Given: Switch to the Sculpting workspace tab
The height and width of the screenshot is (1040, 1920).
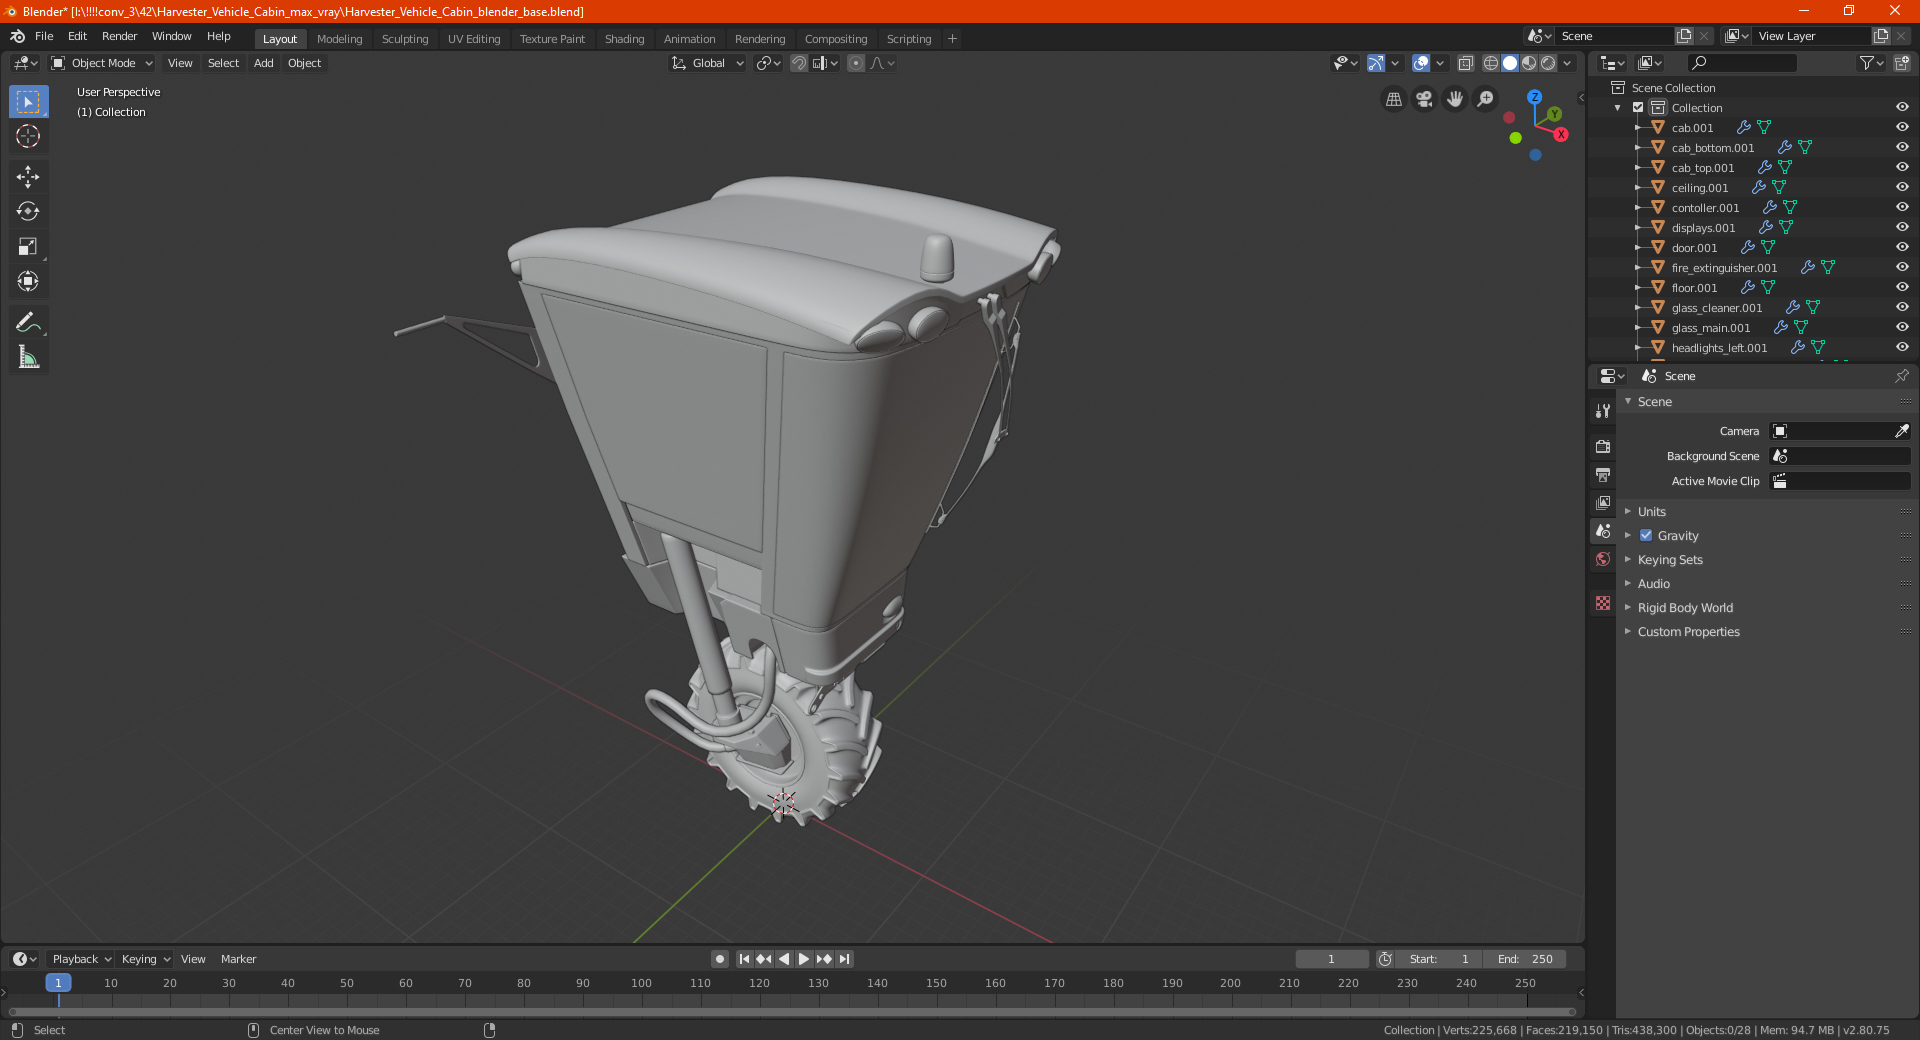Looking at the screenshot, I should [x=404, y=39].
